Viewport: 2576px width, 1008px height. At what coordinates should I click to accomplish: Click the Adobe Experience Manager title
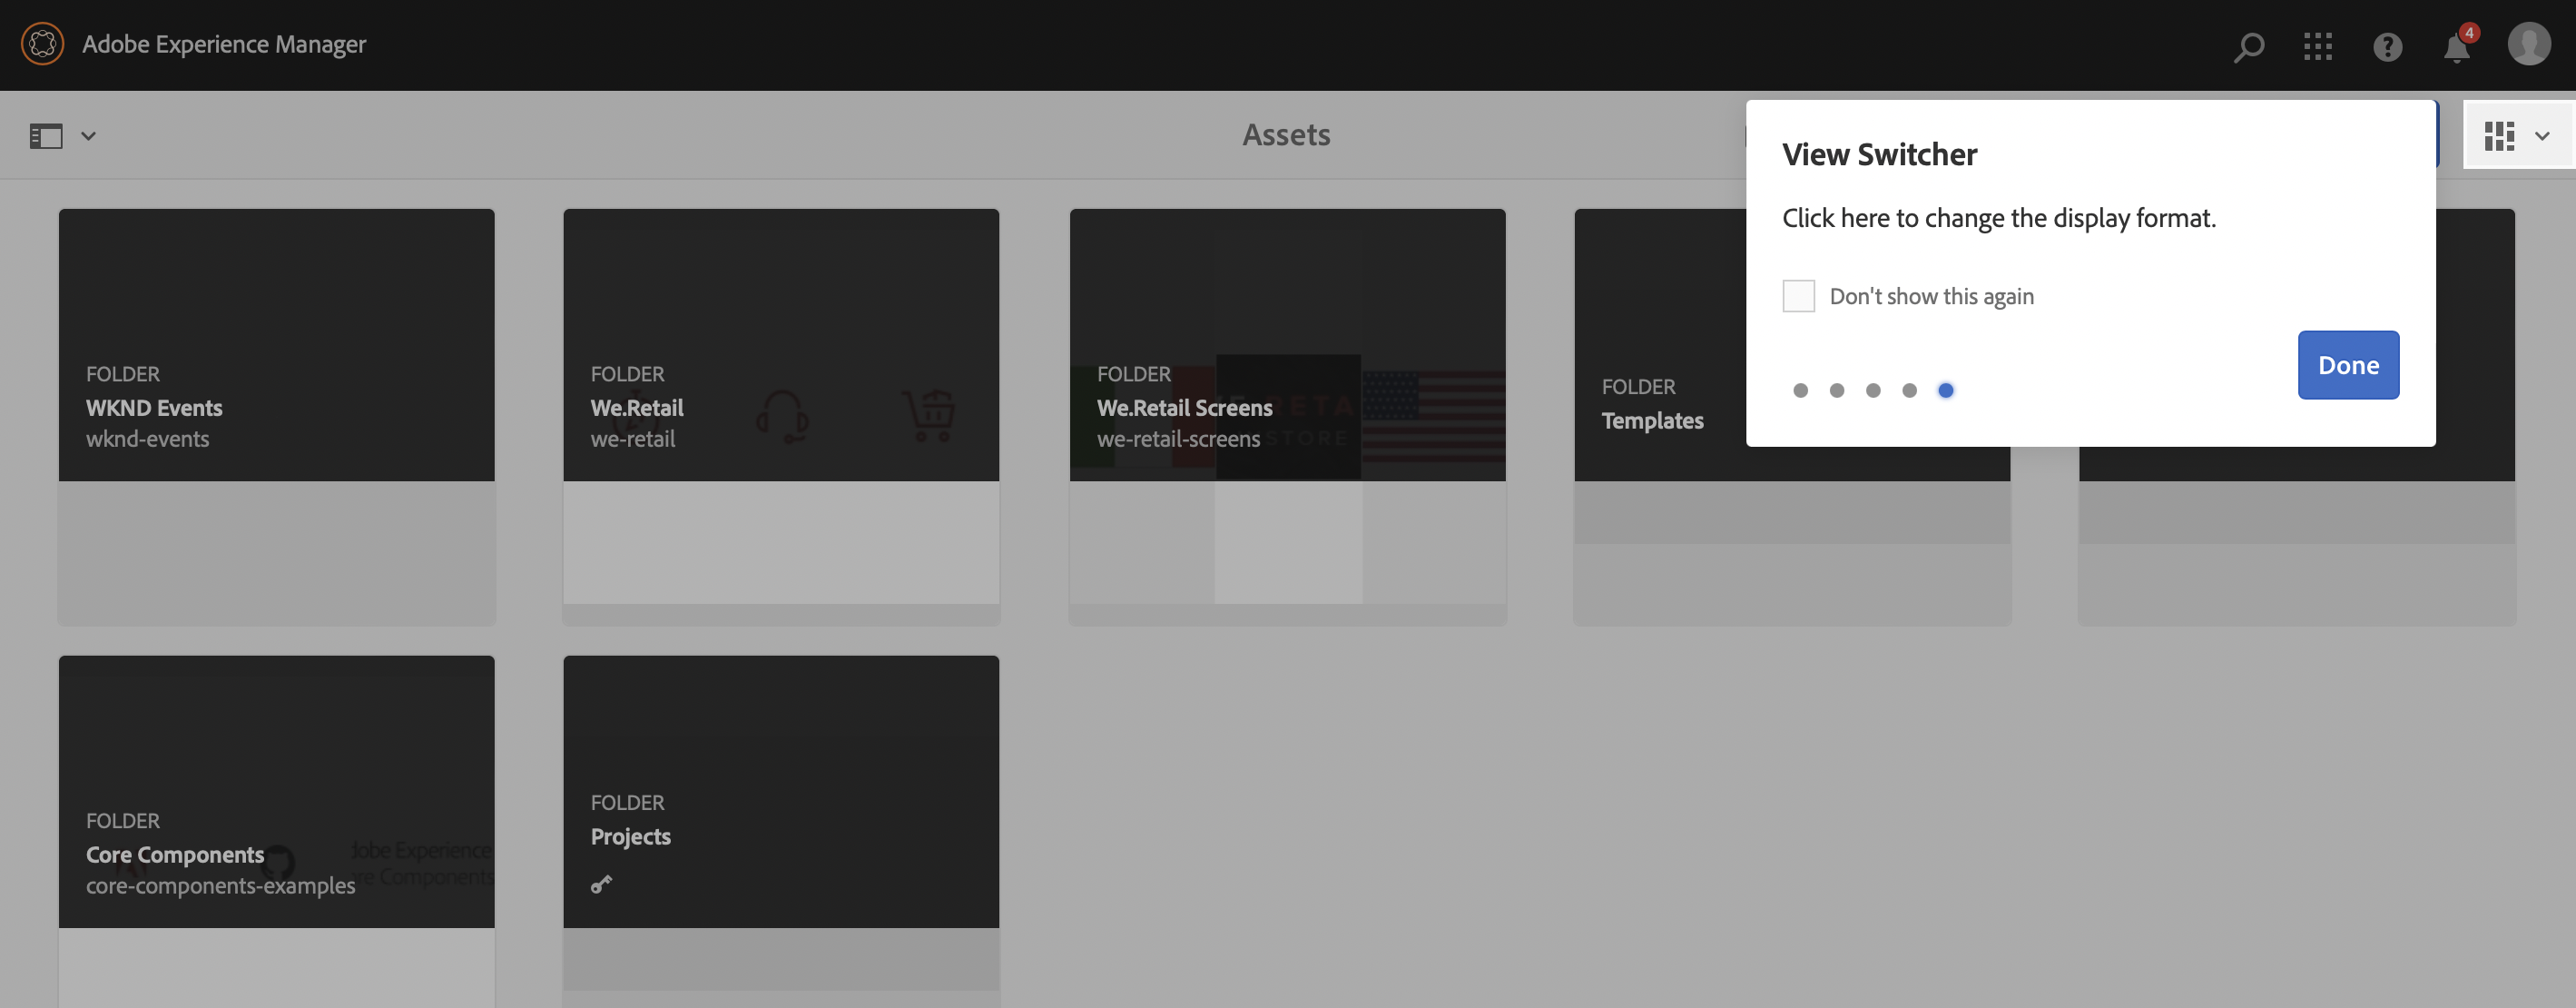point(224,44)
